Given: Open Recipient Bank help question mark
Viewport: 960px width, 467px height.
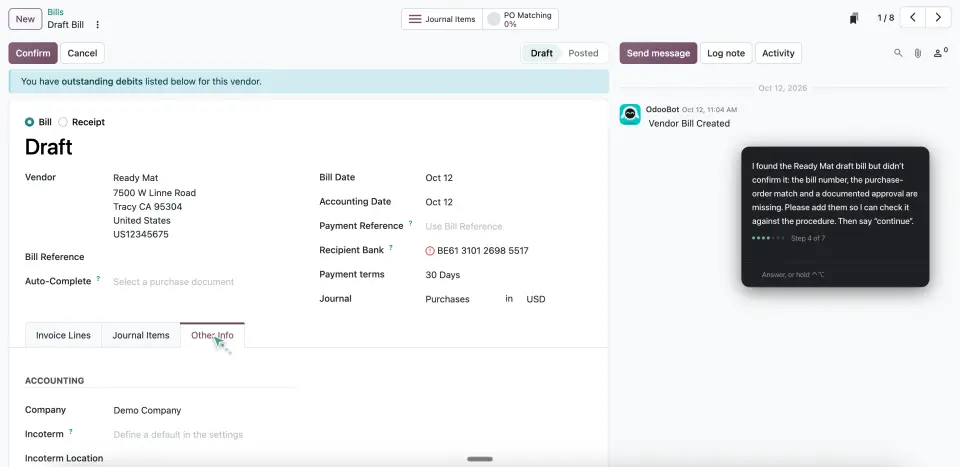Looking at the screenshot, I should (391, 248).
